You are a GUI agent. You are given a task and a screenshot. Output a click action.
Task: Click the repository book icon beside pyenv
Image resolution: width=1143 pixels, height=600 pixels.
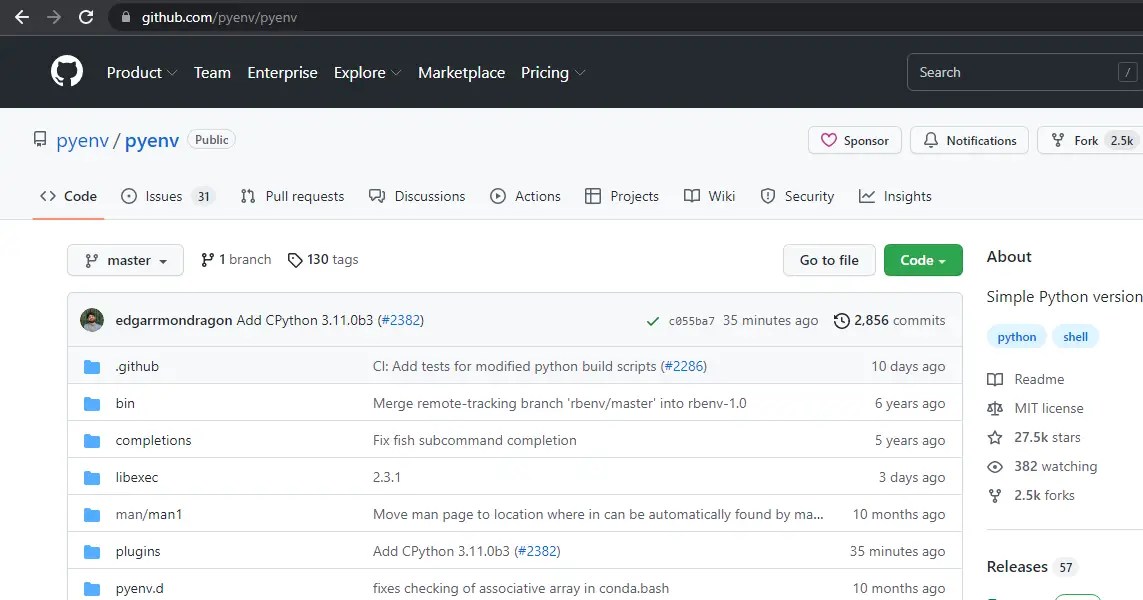pos(40,139)
